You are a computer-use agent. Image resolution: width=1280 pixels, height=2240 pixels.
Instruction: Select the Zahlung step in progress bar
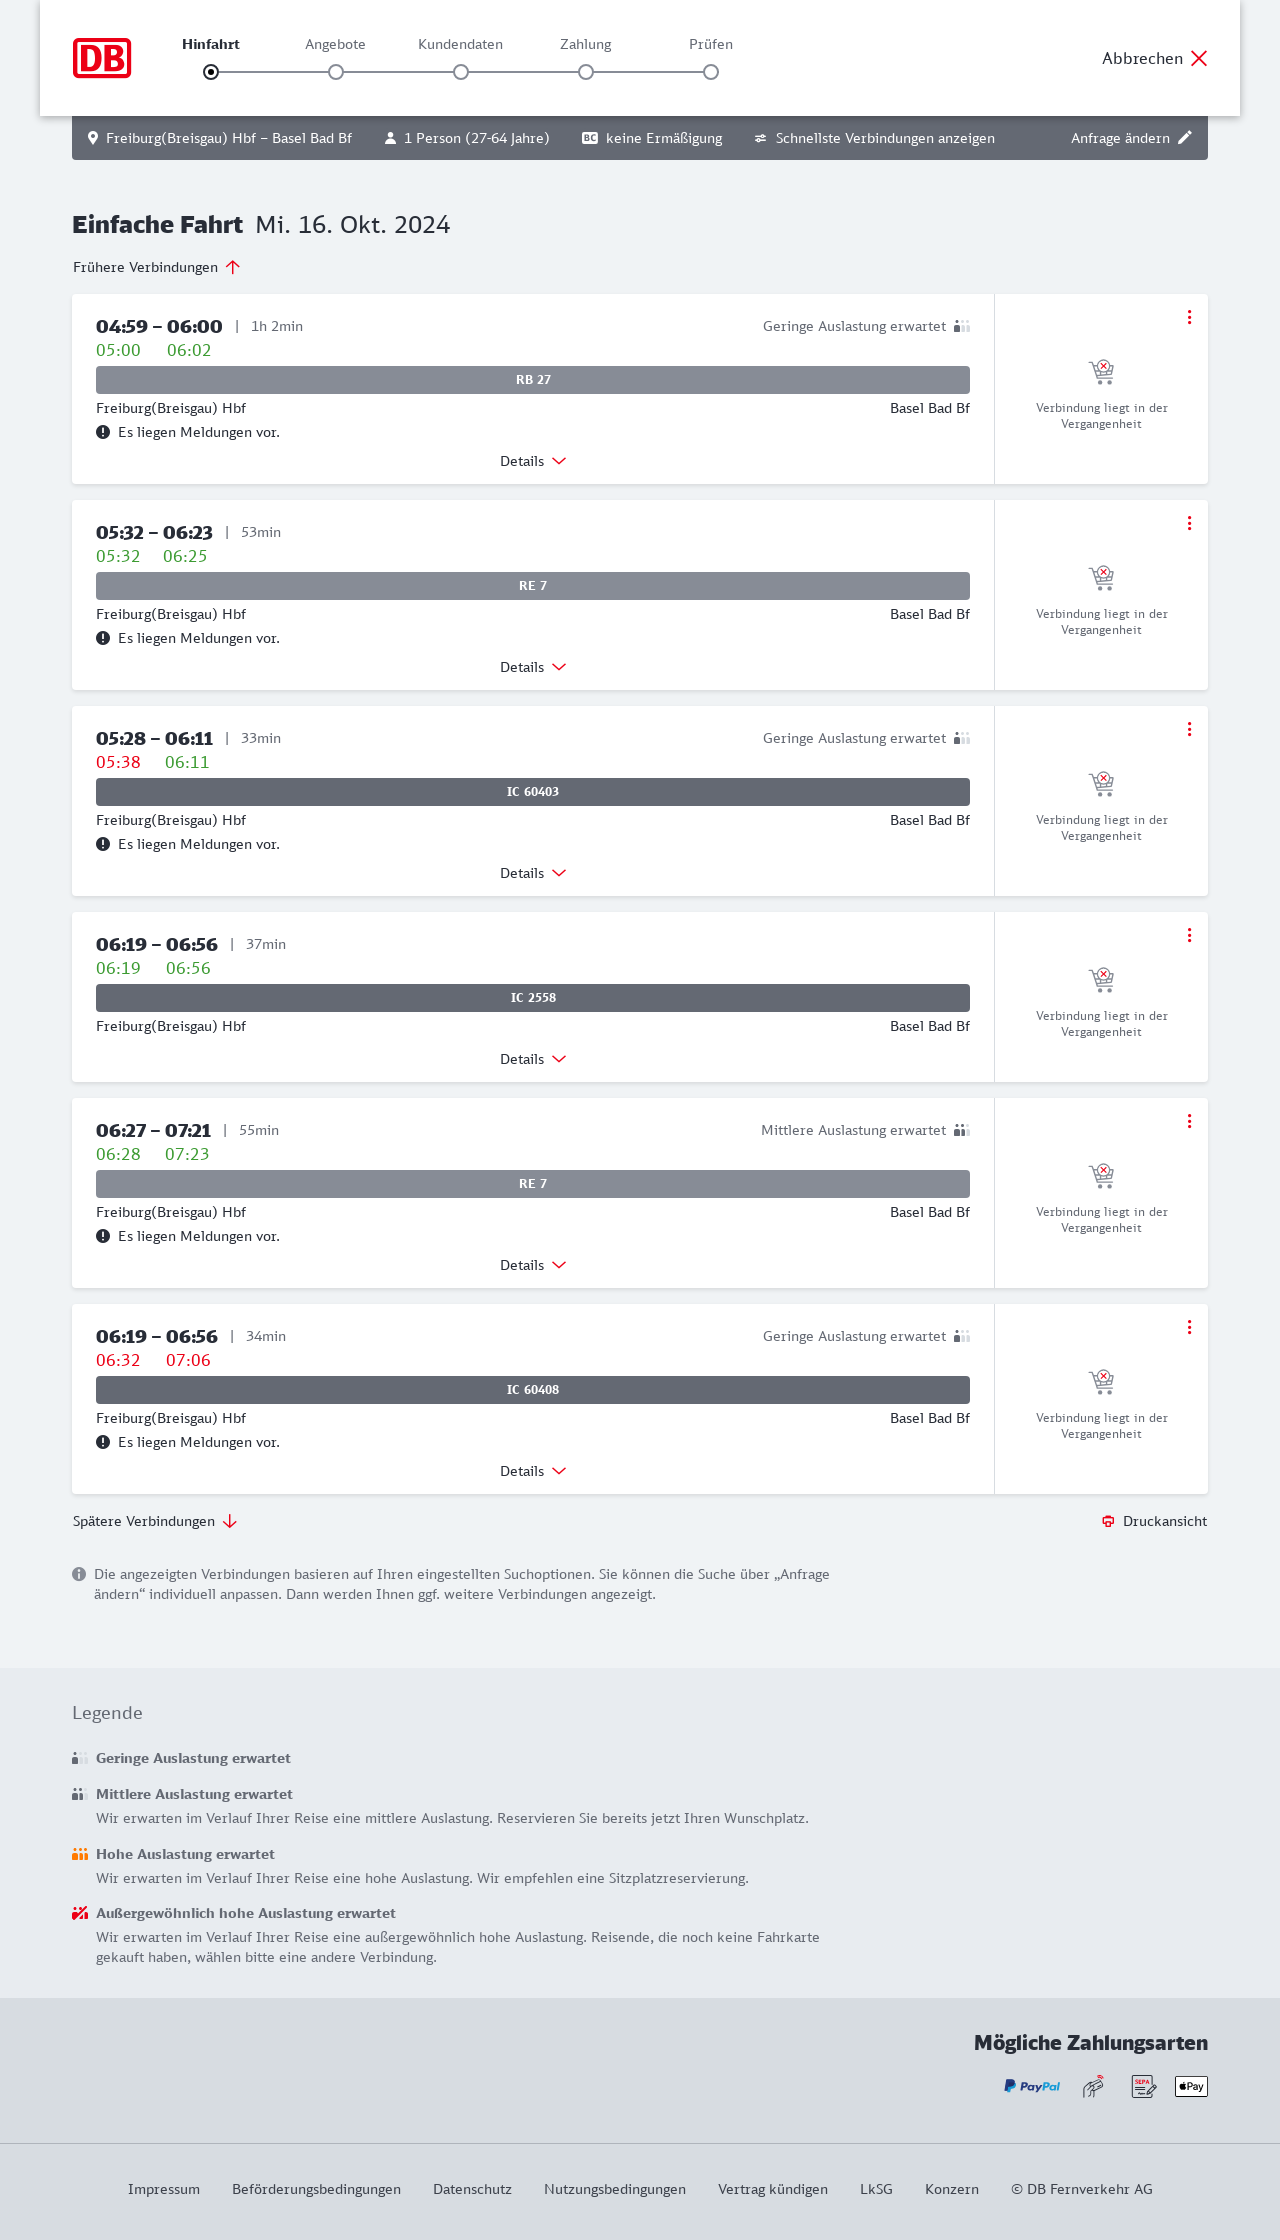(x=586, y=72)
